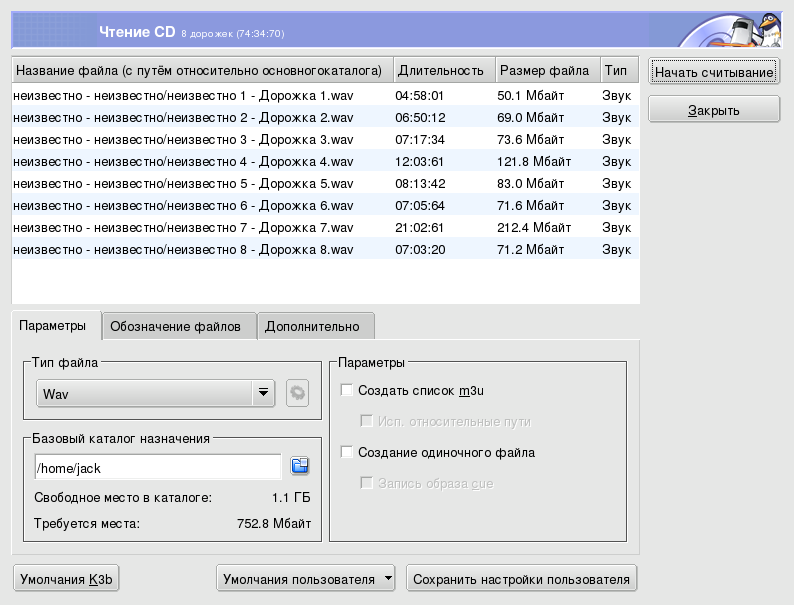The width and height of the screenshot is (794, 605).
Task: Toggle disabled Запись образа cue checkbox
Action: pyautogui.click(x=366, y=483)
